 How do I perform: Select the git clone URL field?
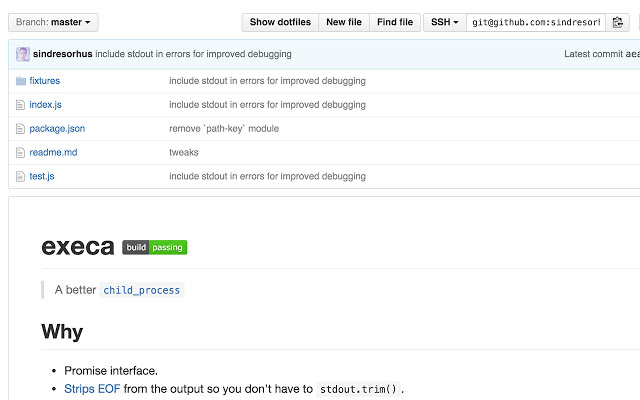[535, 22]
